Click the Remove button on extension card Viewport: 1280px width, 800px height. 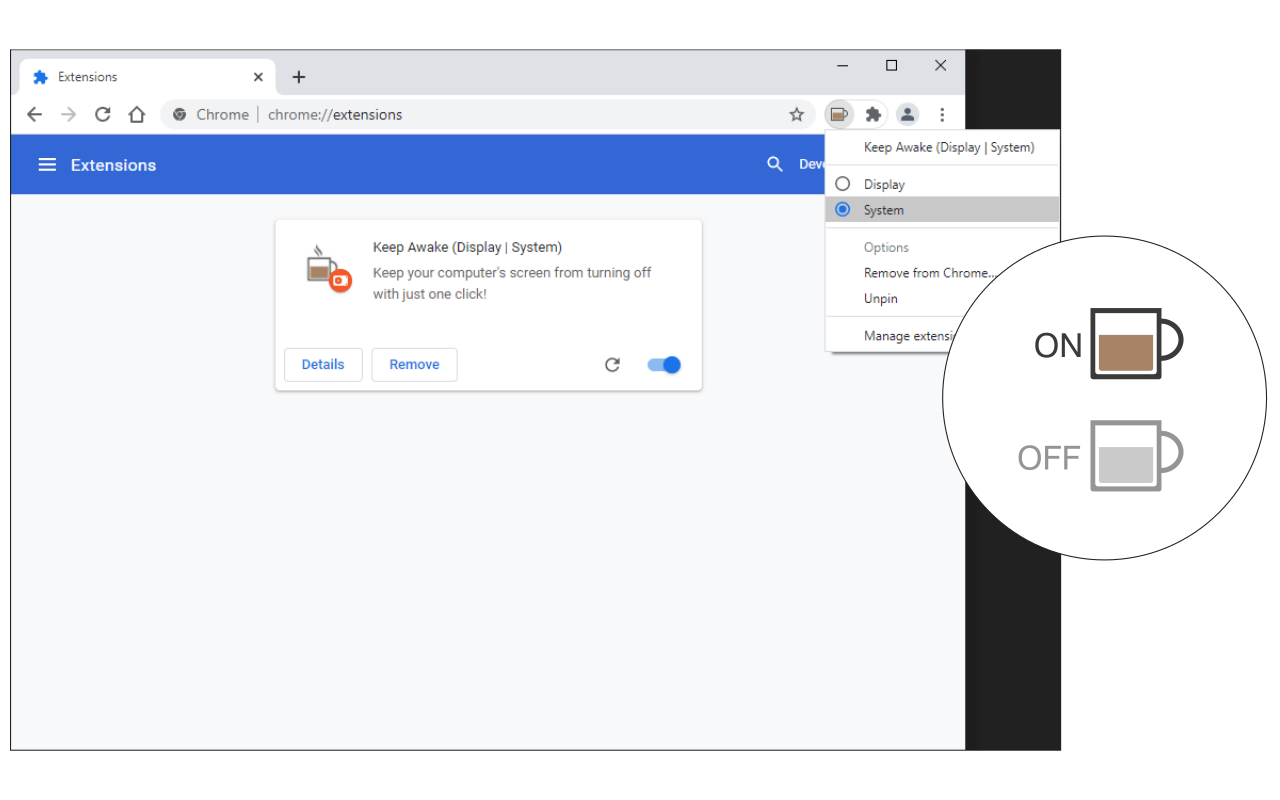pyautogui.click(x=414, y=365)
